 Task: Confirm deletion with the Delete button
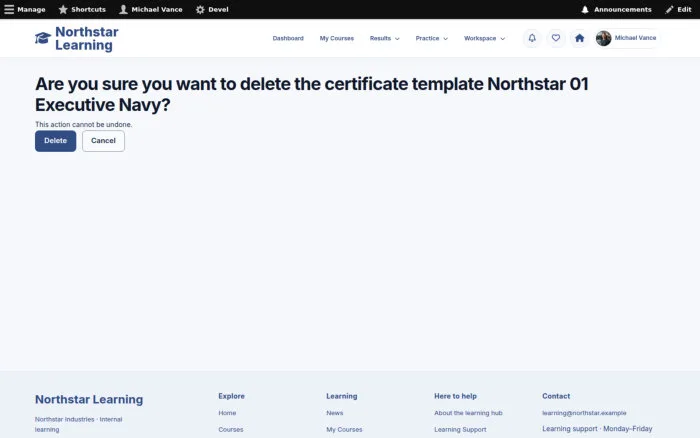[x=55, y=141]
